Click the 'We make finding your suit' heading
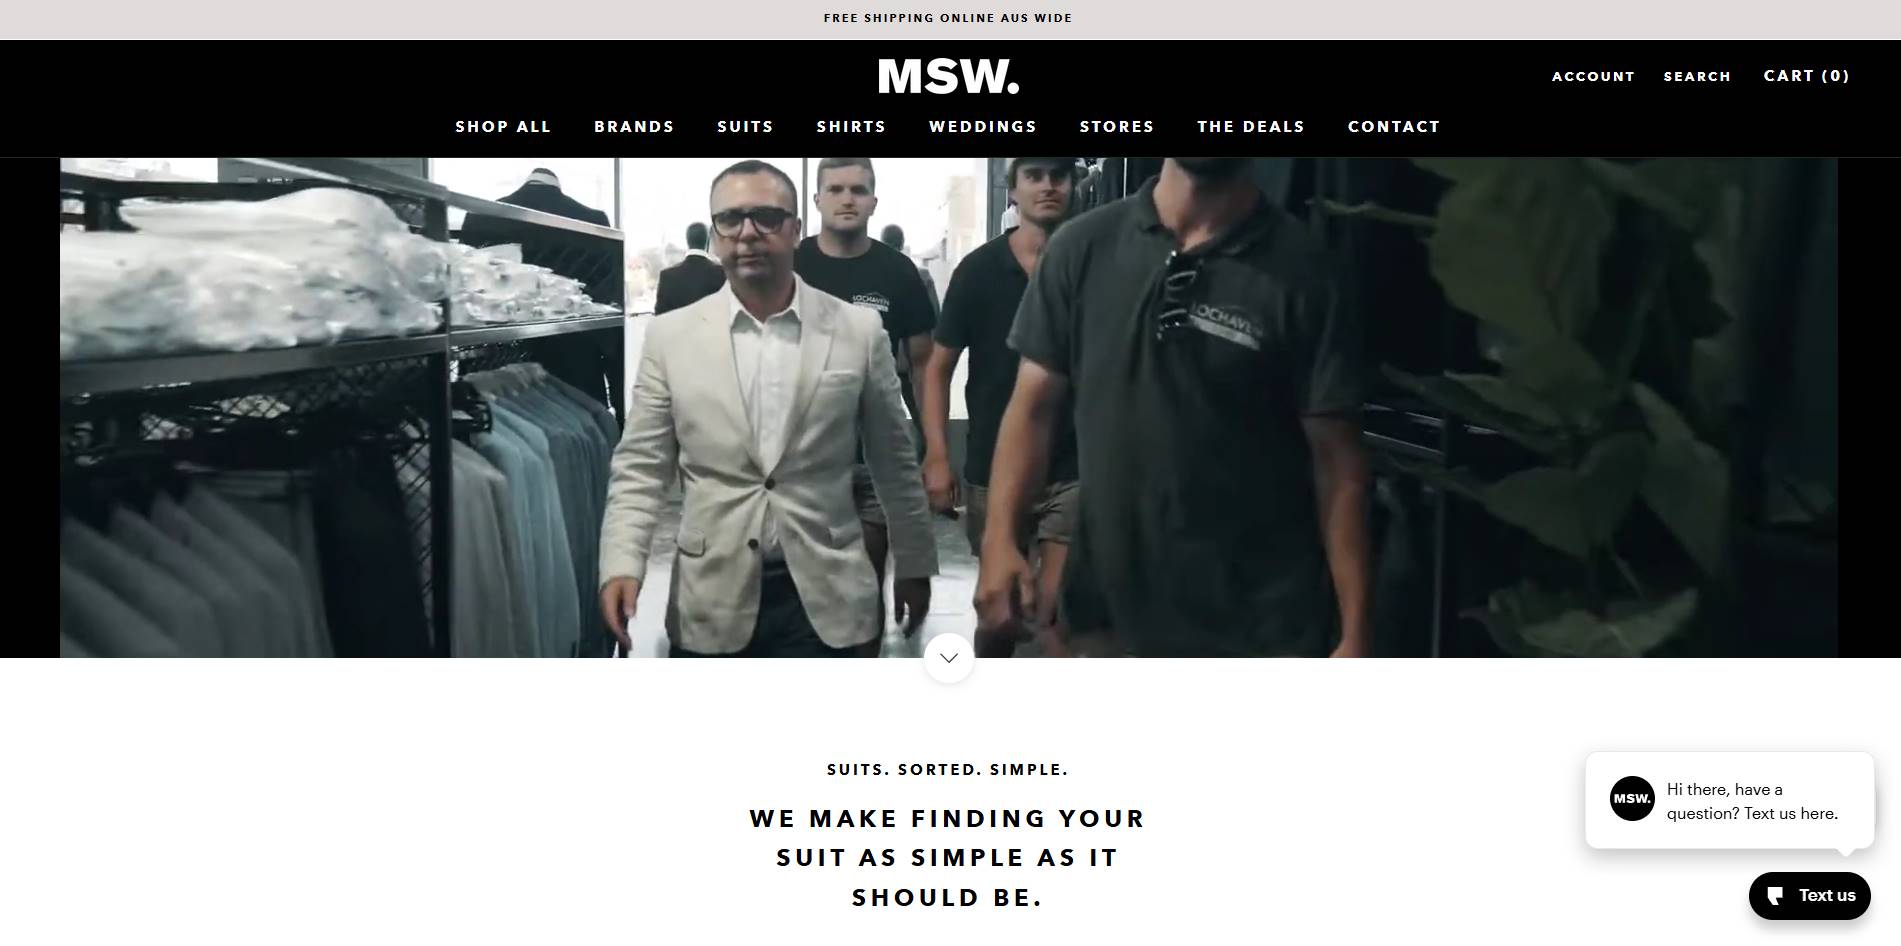Screen dimensions: 1901x946 pyautogui.click(x=948, y=858)
